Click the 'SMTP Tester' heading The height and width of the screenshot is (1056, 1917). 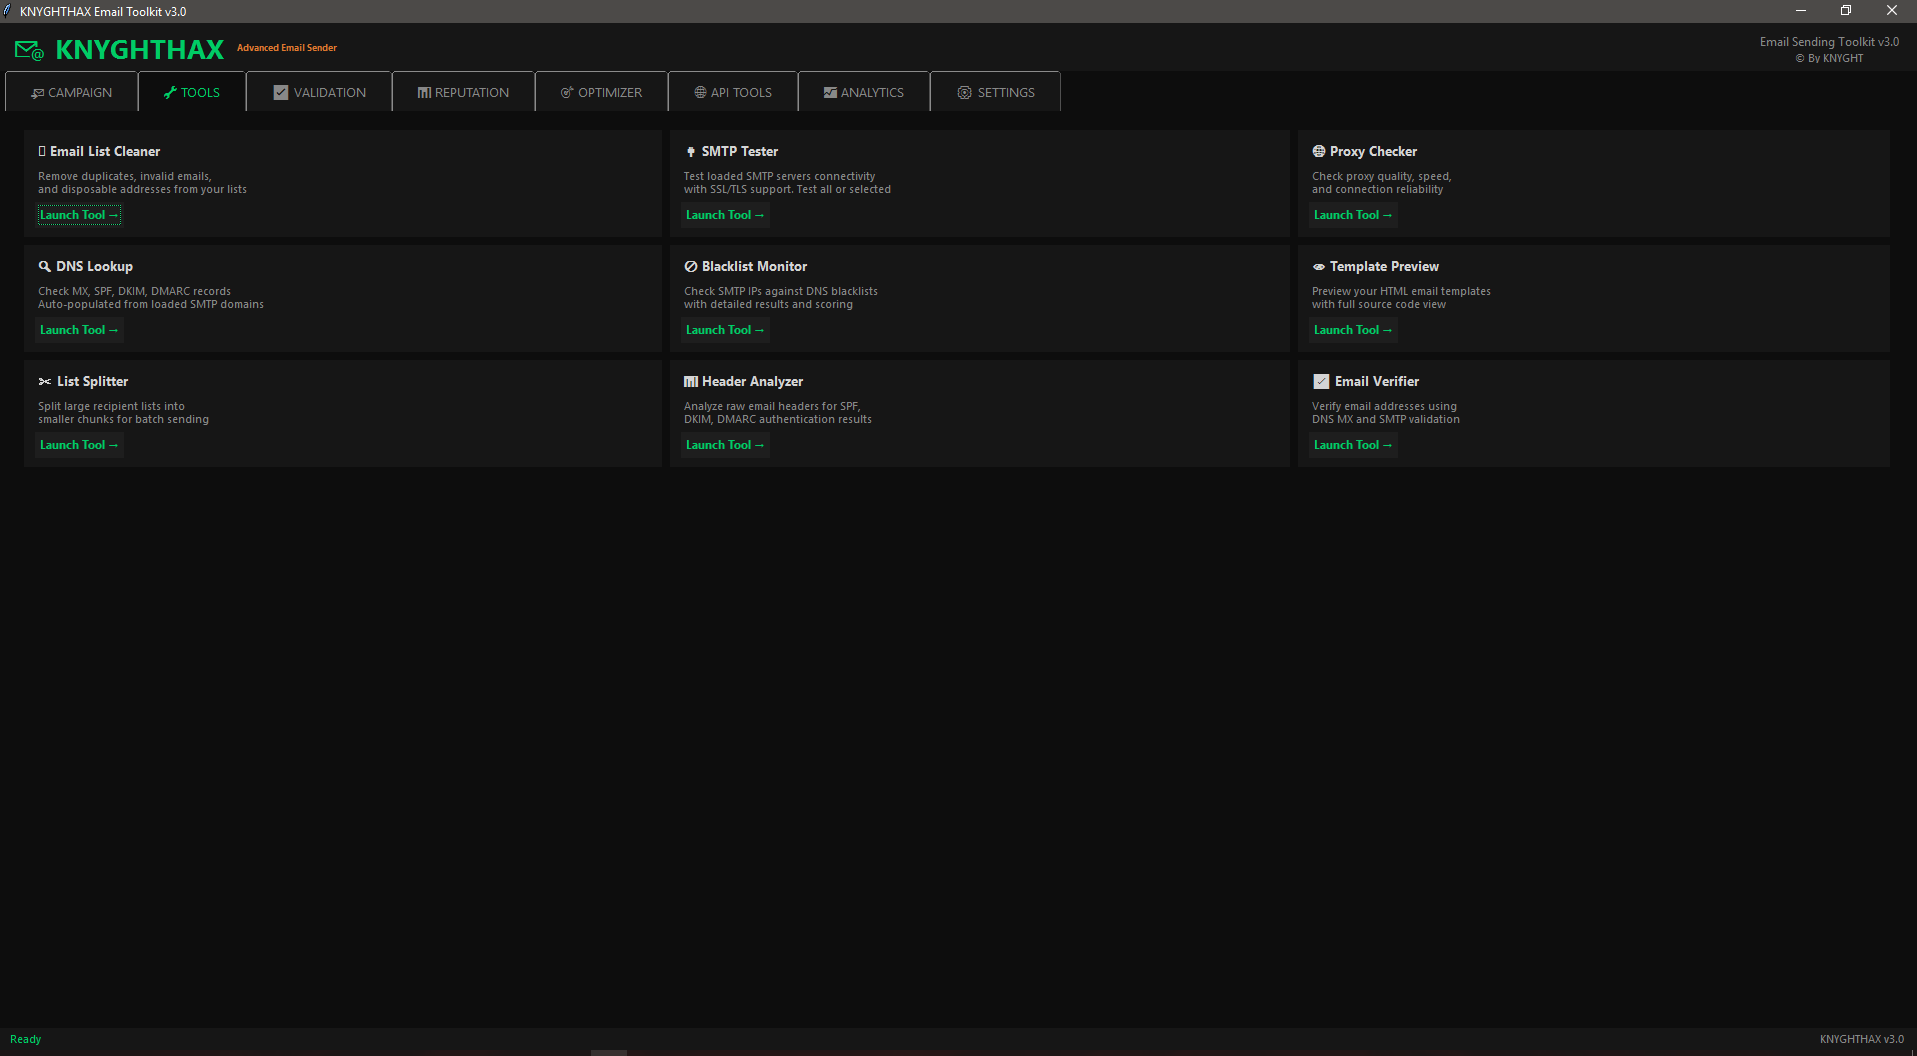pyautogui.click(x=740, y=151)
